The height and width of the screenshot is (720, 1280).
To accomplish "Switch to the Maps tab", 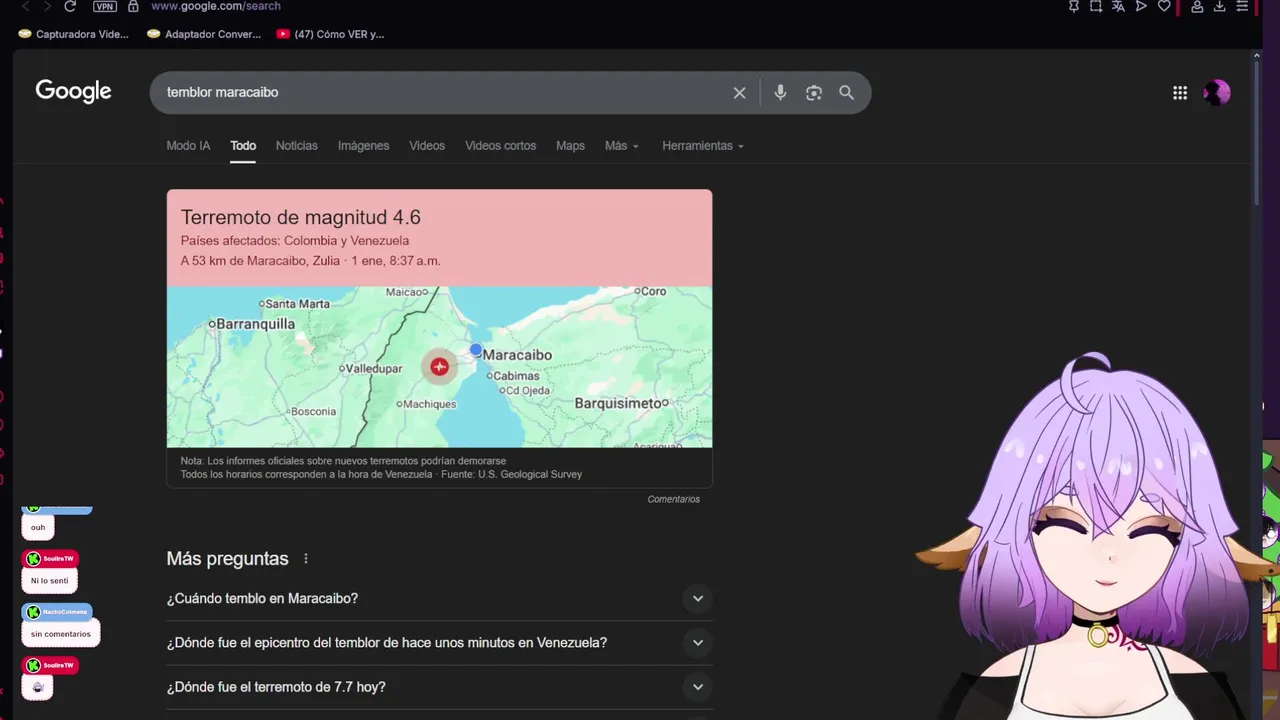I will [570, 146].
